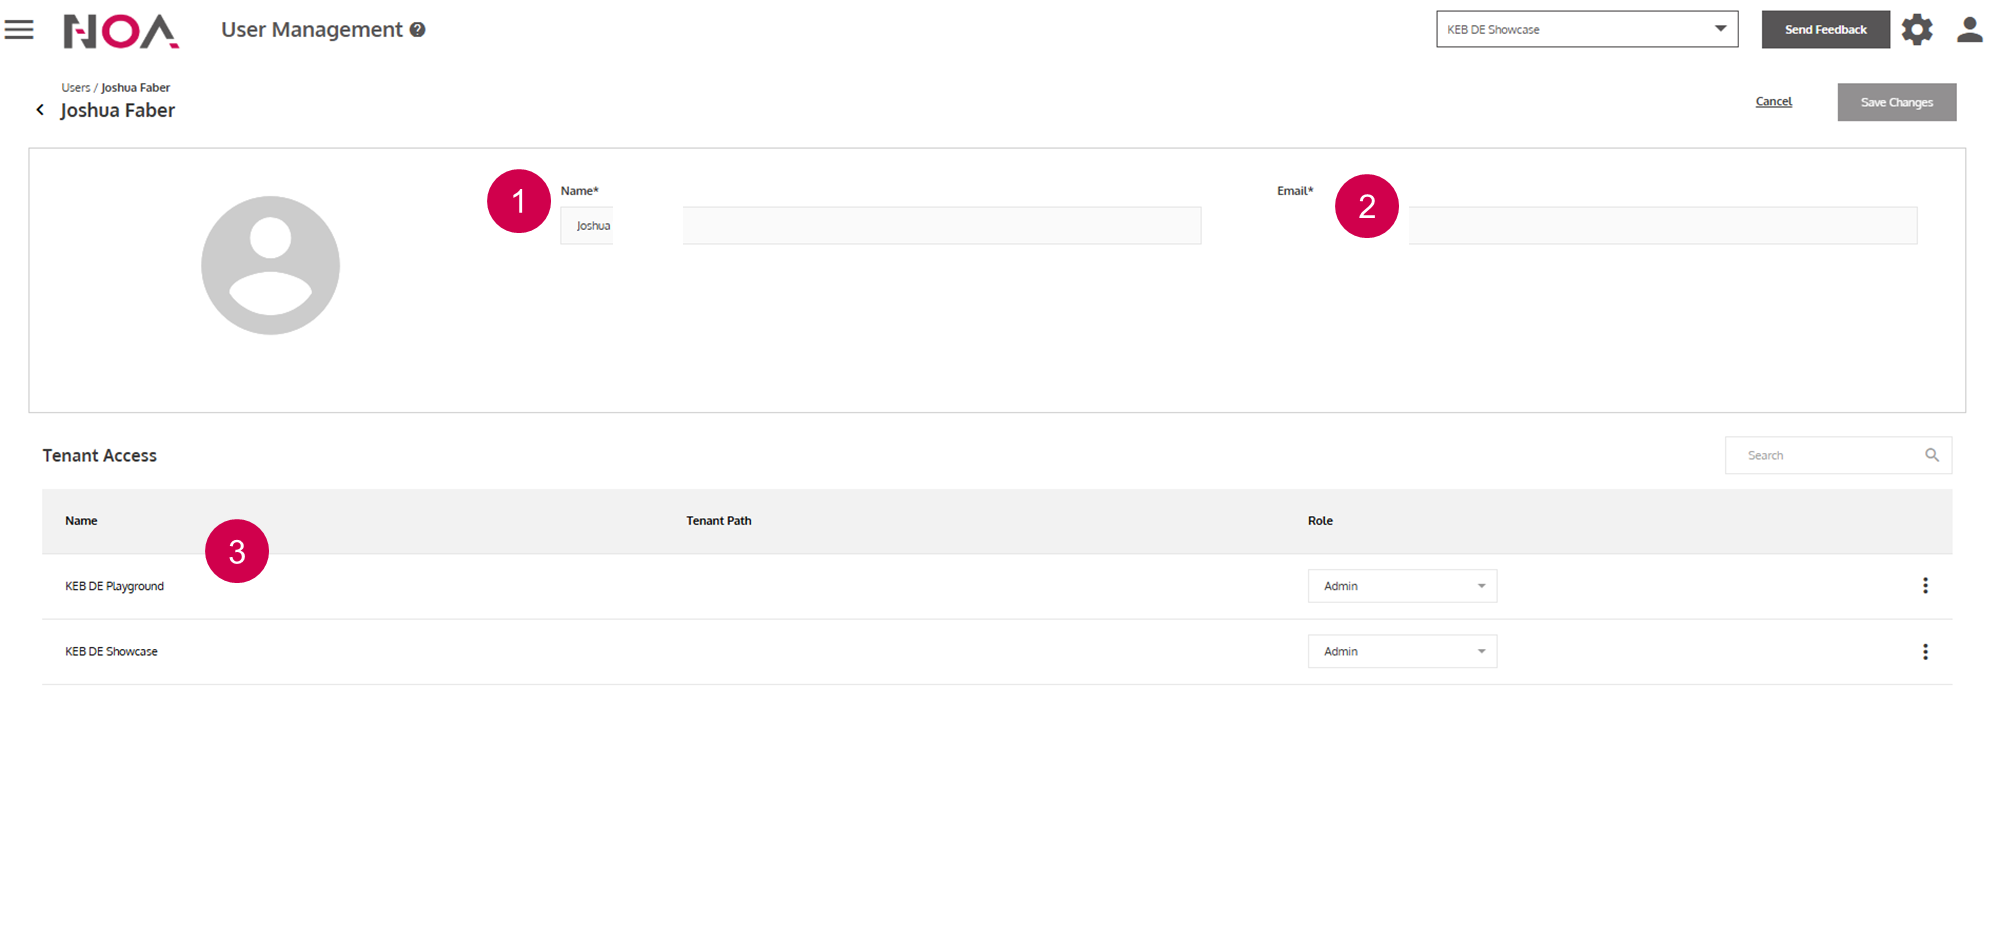Click the Cancel link
The width and height of the screenshot is (2000, 939).
click(1773, 102)
